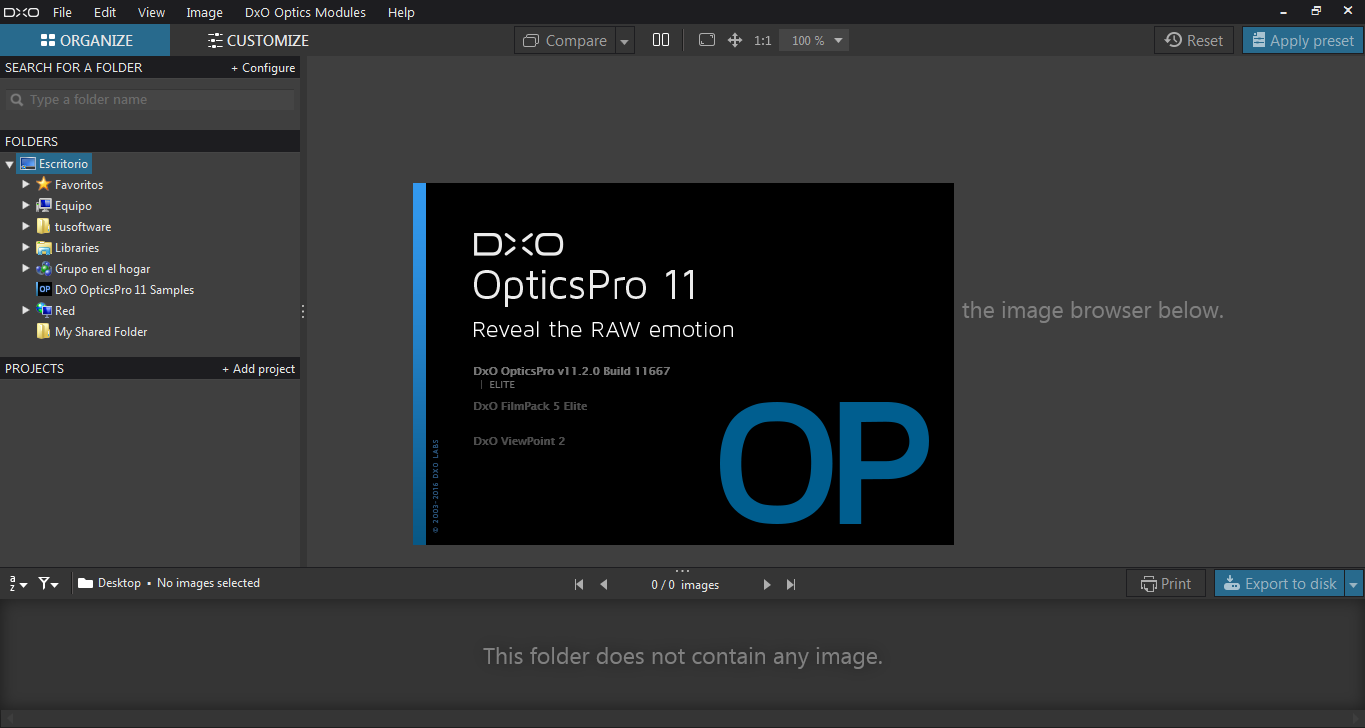The image size is (1365, 728).
Task: Click the Libraries folder icon
Action: click(43, 247)
